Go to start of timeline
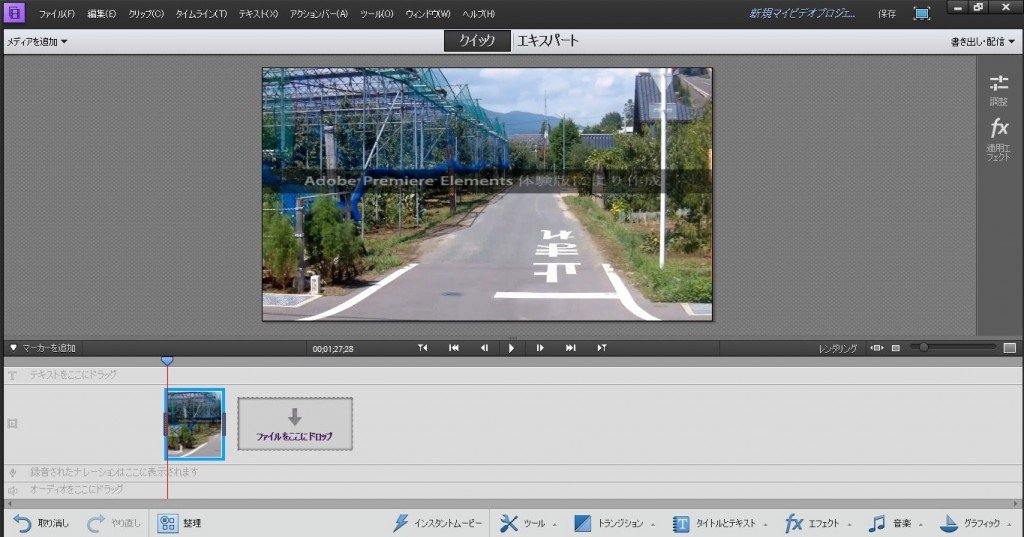 (x=454, y=348)
